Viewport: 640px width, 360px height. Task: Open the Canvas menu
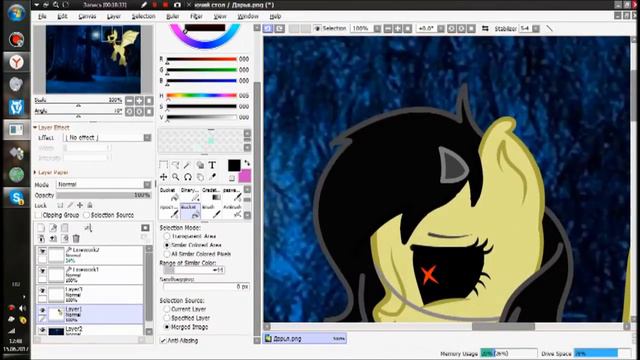click(87, 16)
